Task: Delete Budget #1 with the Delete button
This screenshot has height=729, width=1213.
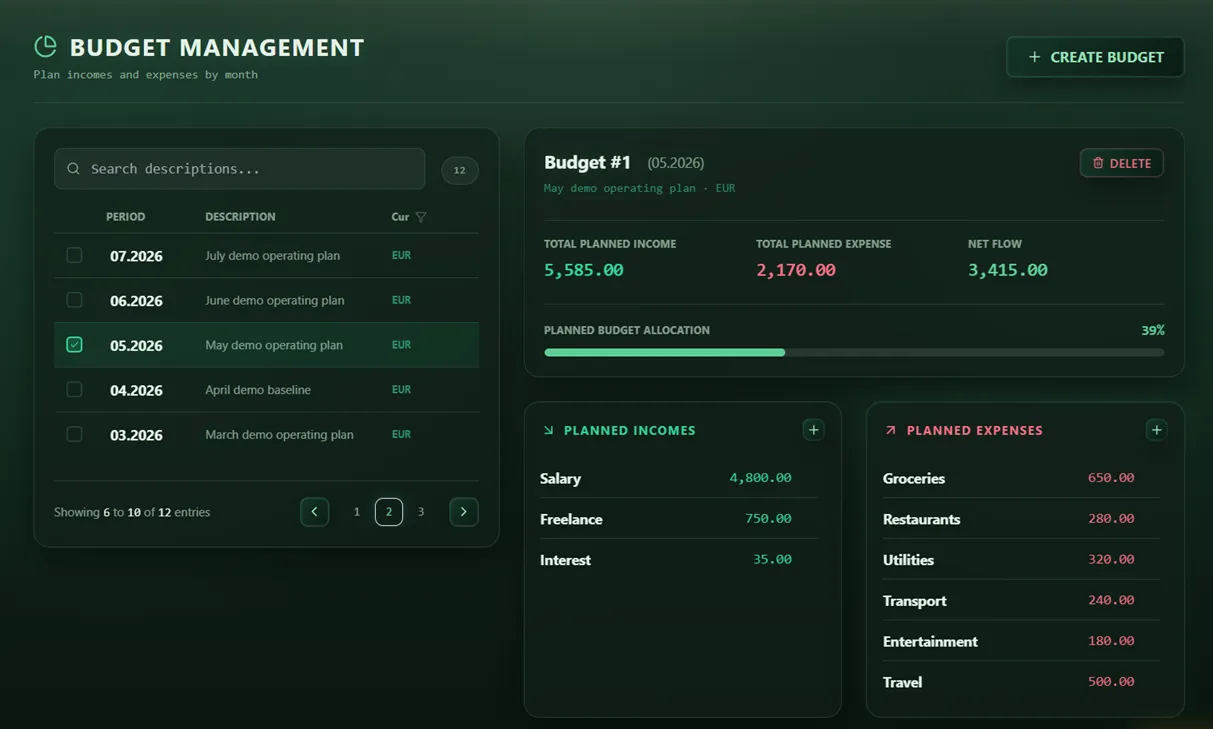Action: click(1121, 163)
